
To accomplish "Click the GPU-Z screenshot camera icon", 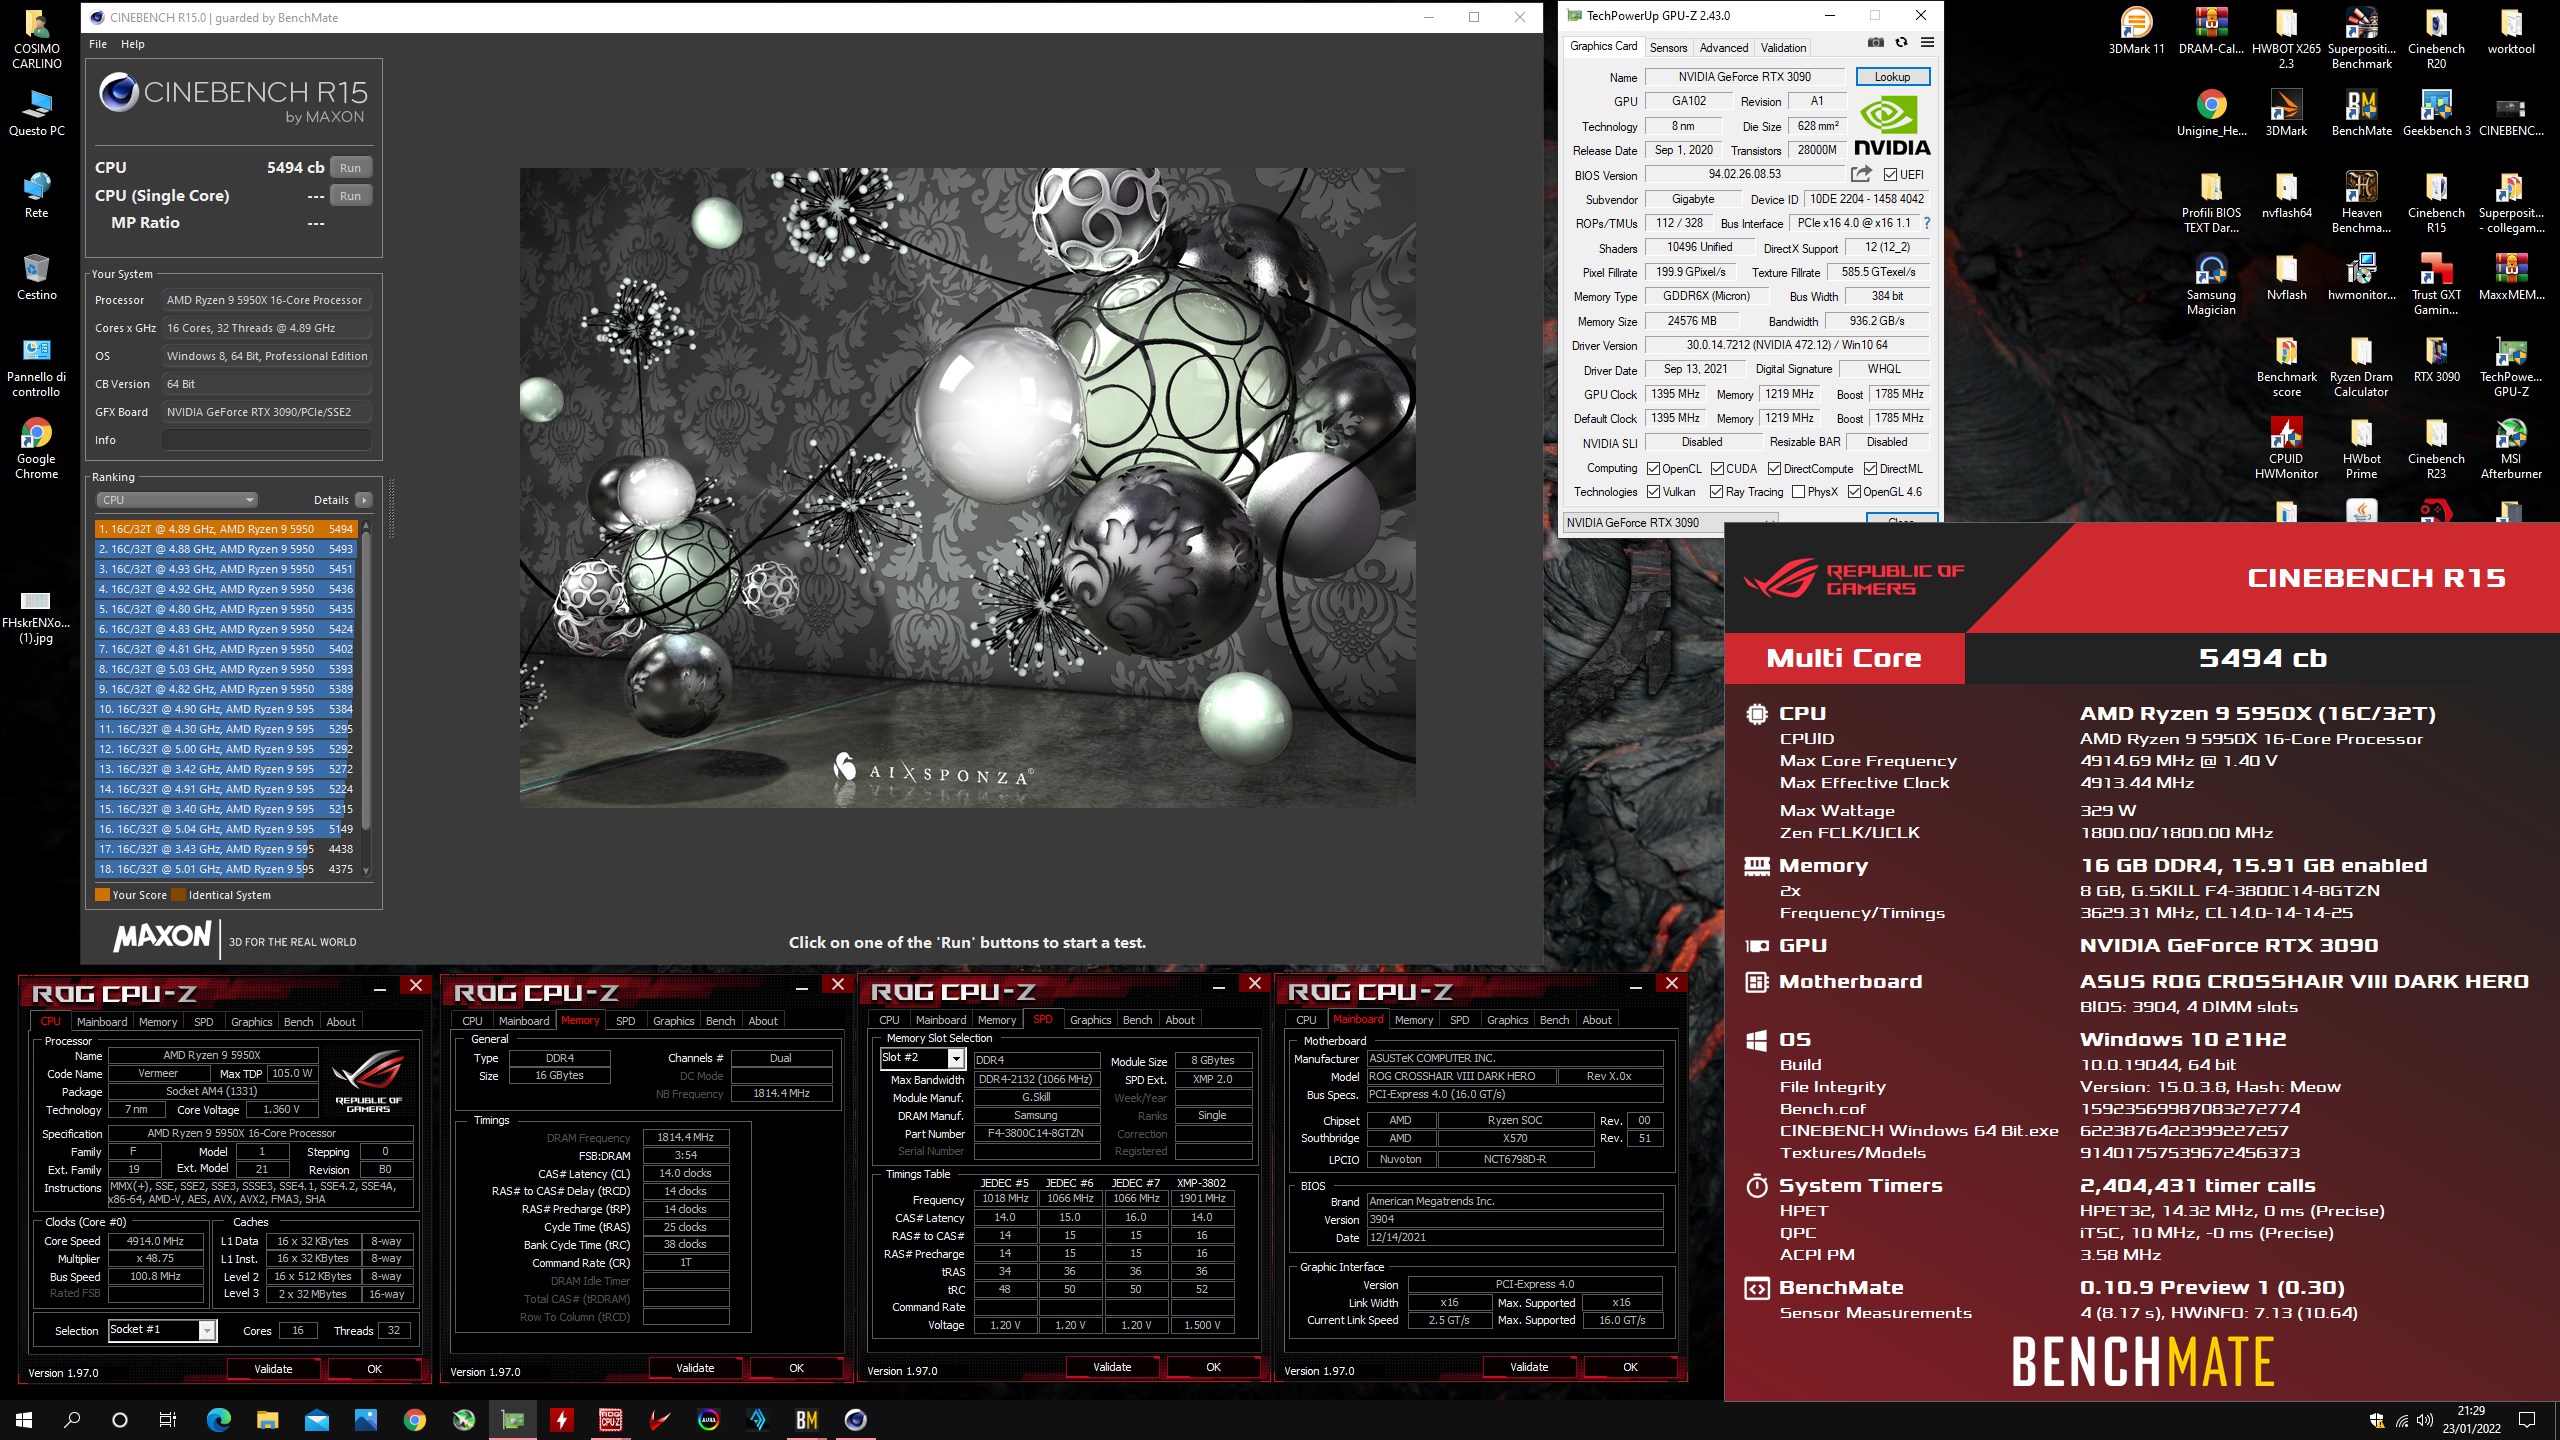I will tap(1876, 42).
